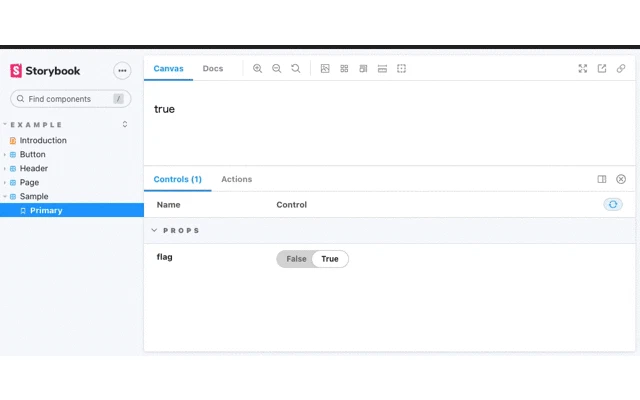Viewport: 640px width, 400px height.
Task: Change the viewport size
Action: pyautogui.click(x=363, y=69)
